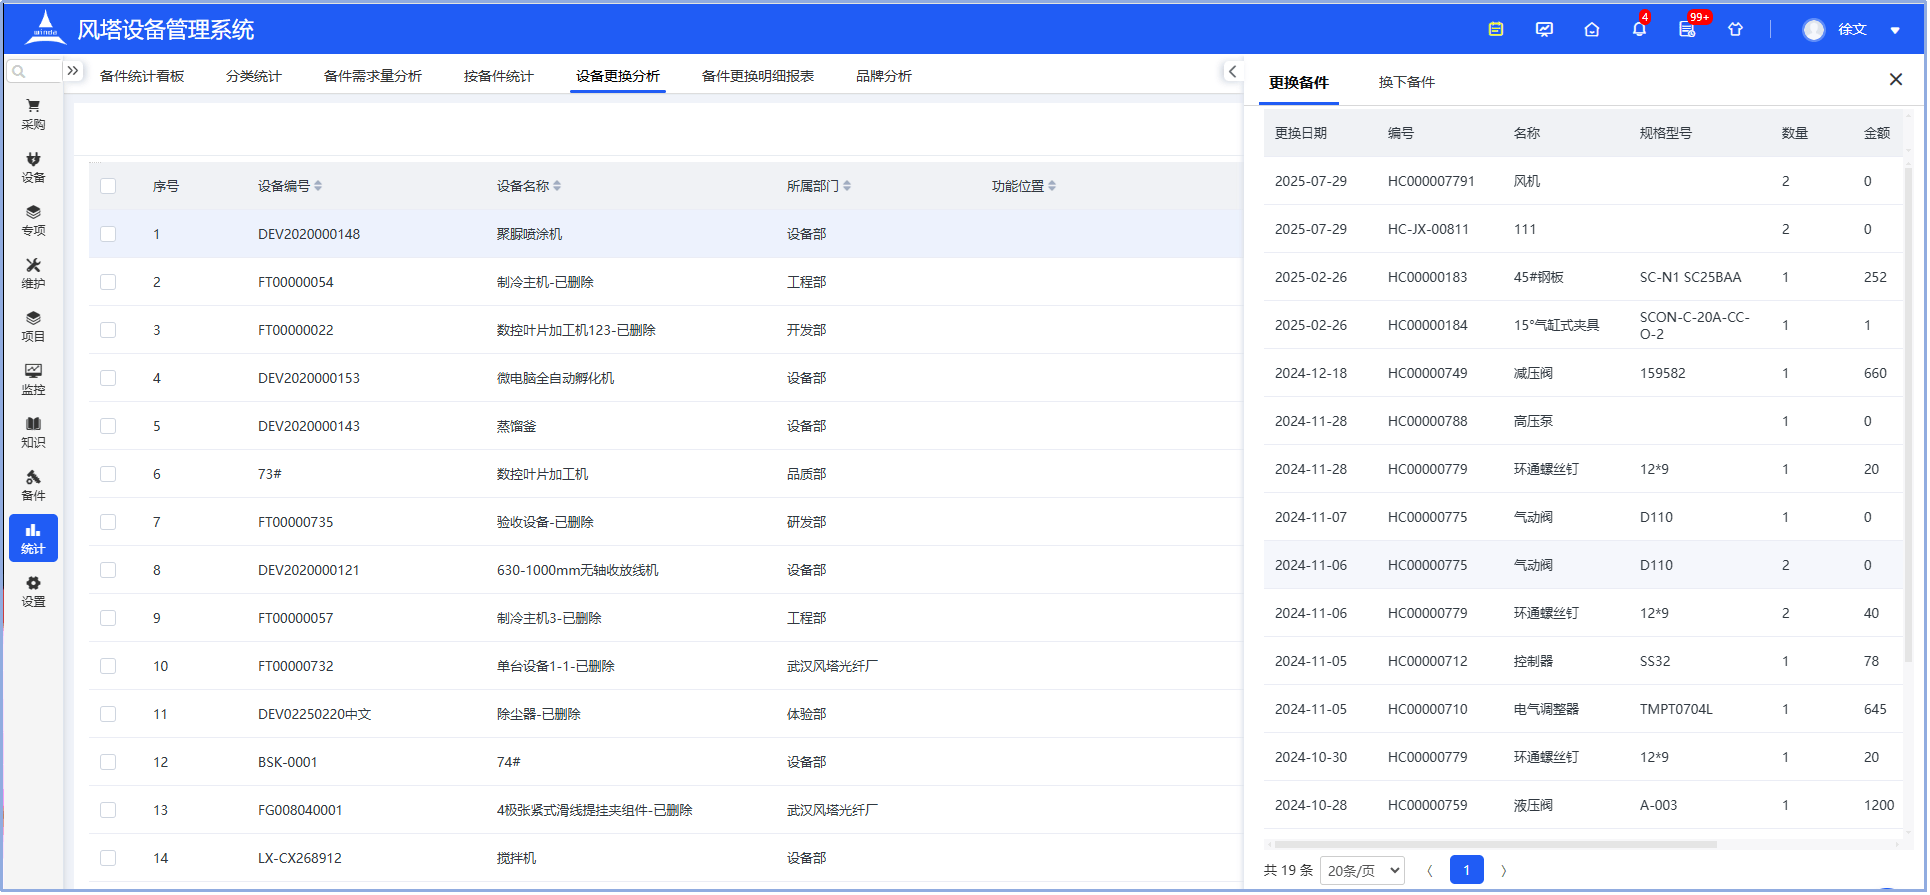Click the yellow notes icon in header
The height and width of the screenshot is (895, 1930).
point(1496,29)
